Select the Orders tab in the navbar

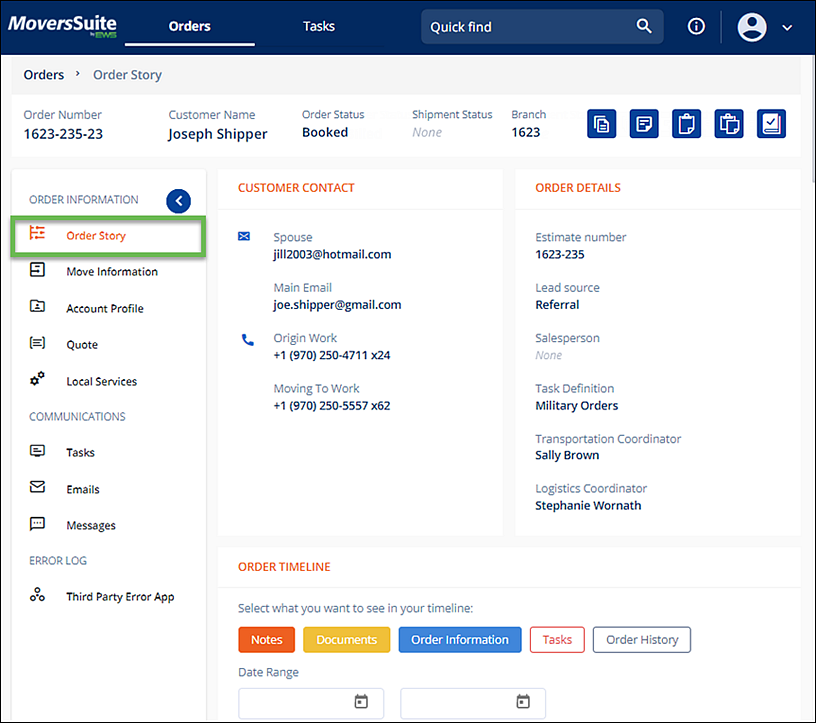(x=189, y=26)
